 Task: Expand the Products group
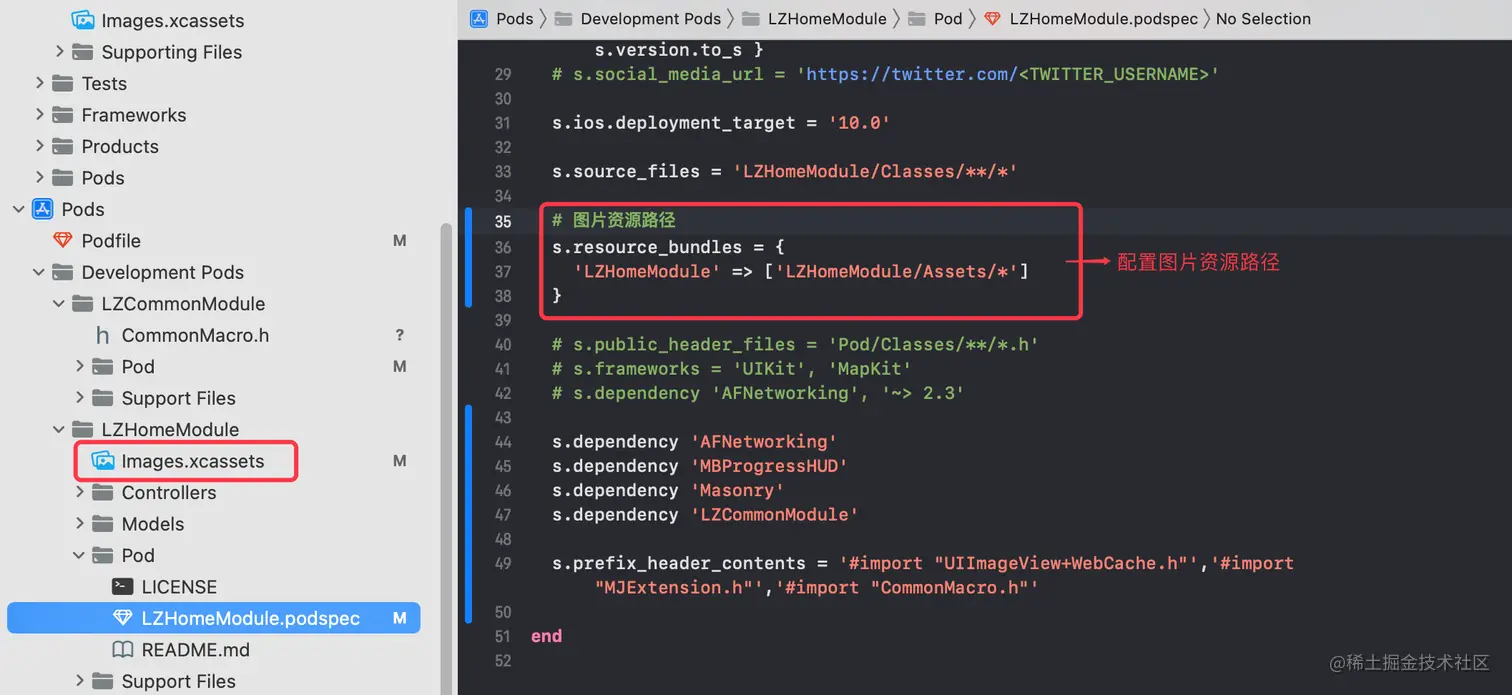[40, 146]
